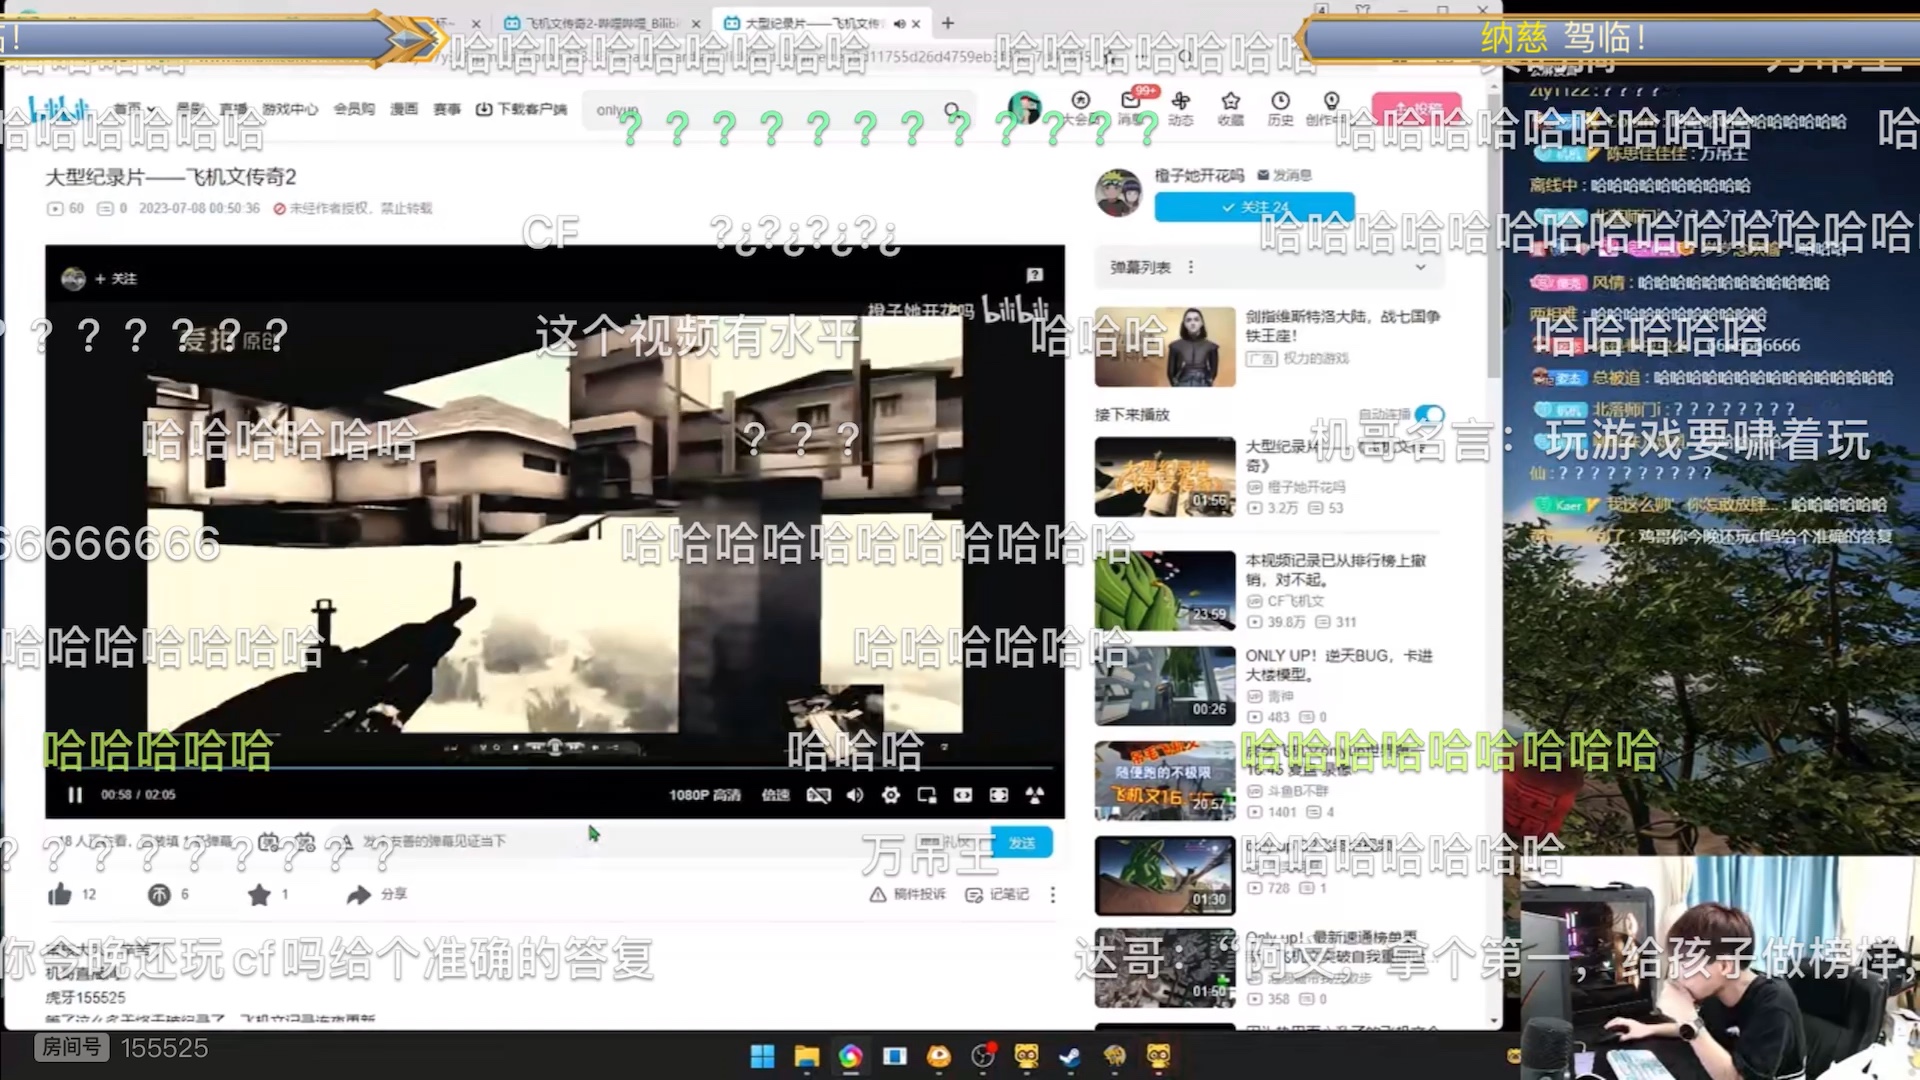Open 下载客户端 link in header
The height and width of the screenshot is (1080, 1920).
pos(521,109)
